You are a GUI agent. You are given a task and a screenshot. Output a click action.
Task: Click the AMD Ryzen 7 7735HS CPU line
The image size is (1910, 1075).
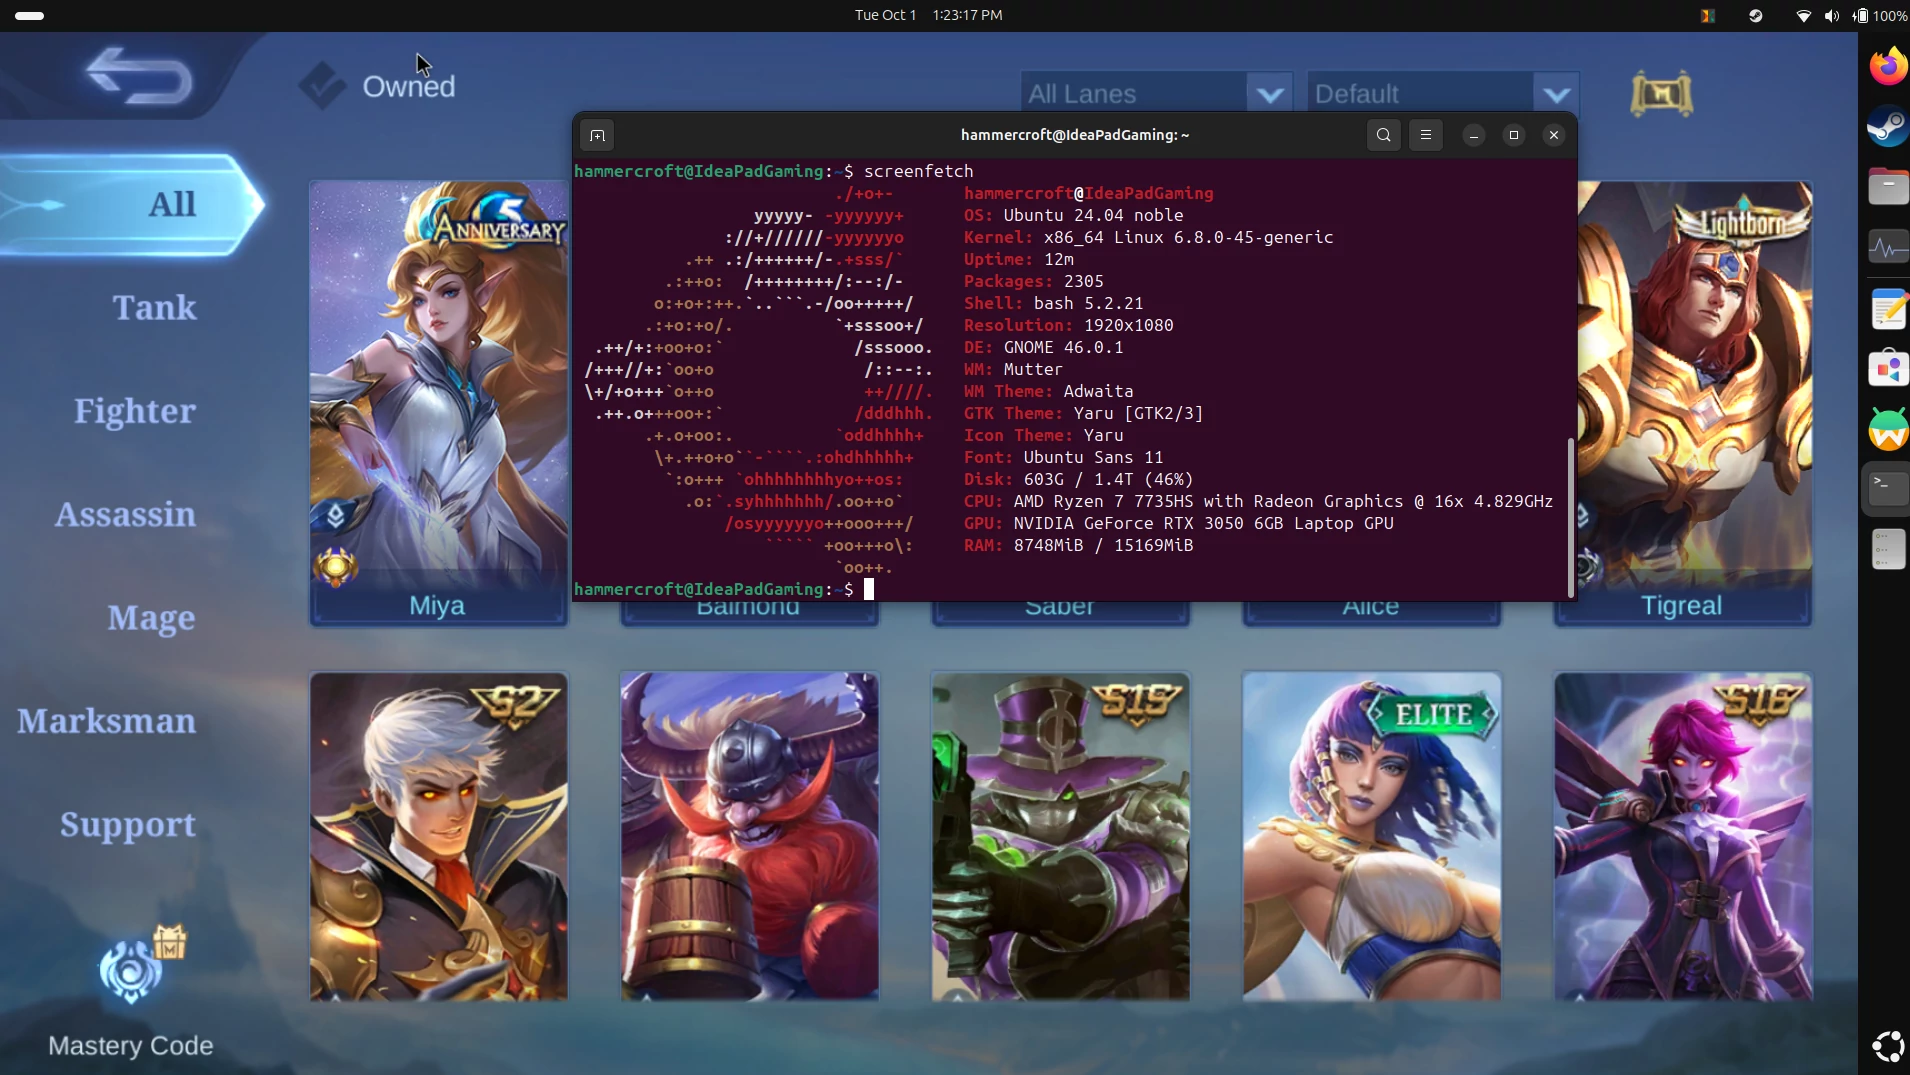(1258, 501)
